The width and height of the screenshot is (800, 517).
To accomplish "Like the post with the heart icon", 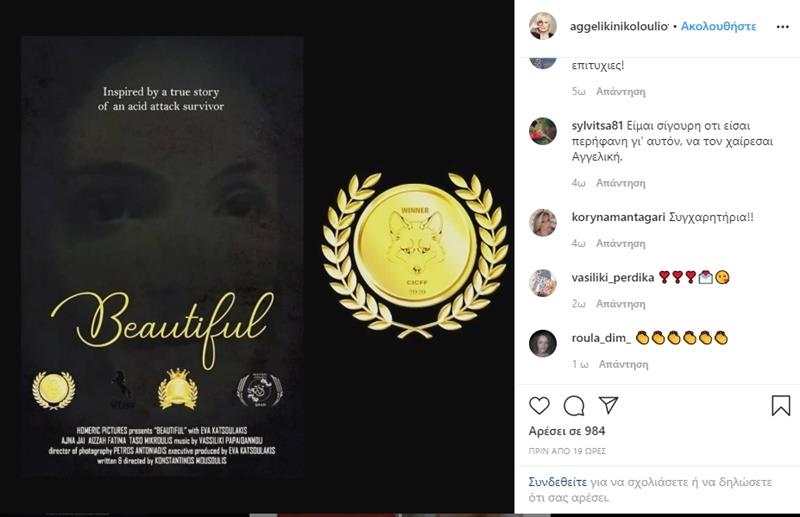I will pyautogui.click(x=539, y=406).
